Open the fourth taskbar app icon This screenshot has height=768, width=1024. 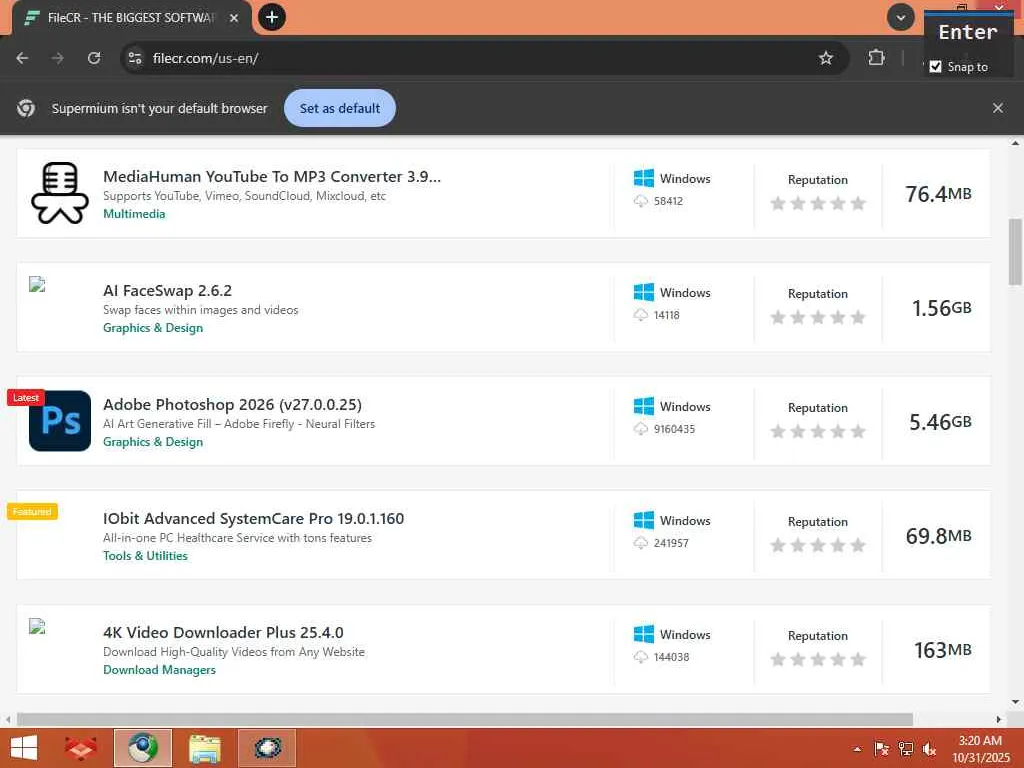267,748
